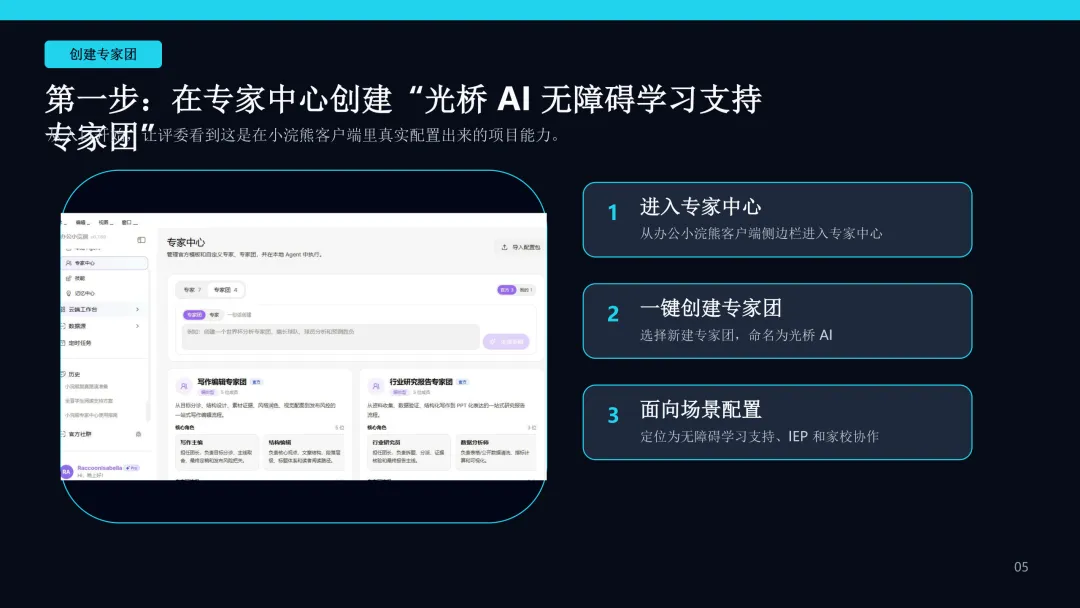Click the 记忆中心 lightbulb icon

click(x=68, y=293)
